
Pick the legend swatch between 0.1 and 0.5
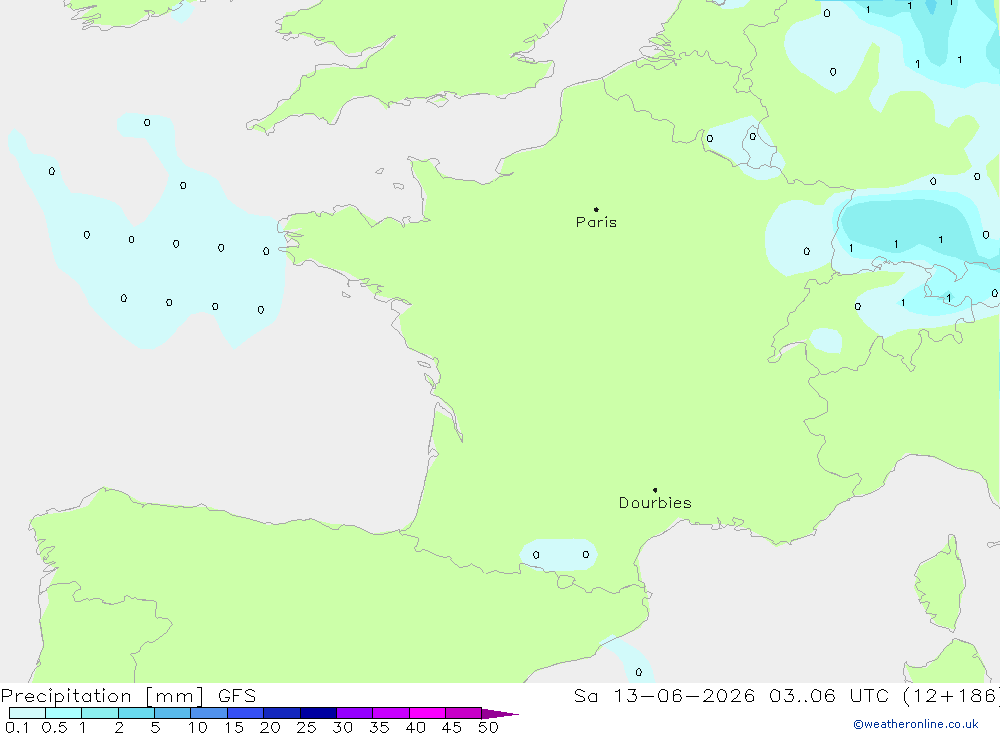point(27,713)
